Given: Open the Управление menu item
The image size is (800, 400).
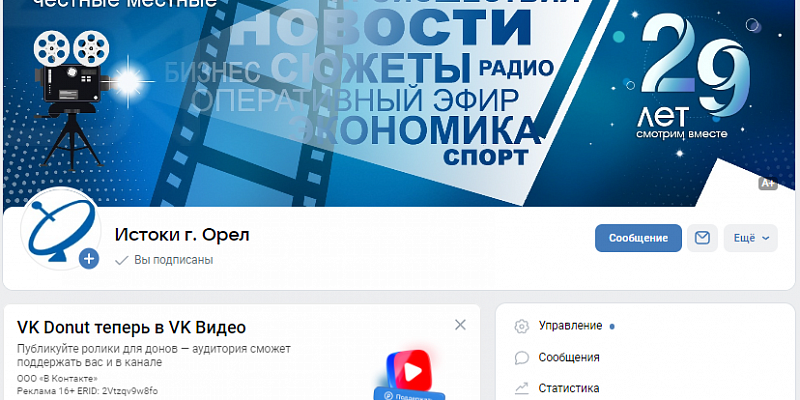Looking at the screenshot, I should click(x=570, y=326).
